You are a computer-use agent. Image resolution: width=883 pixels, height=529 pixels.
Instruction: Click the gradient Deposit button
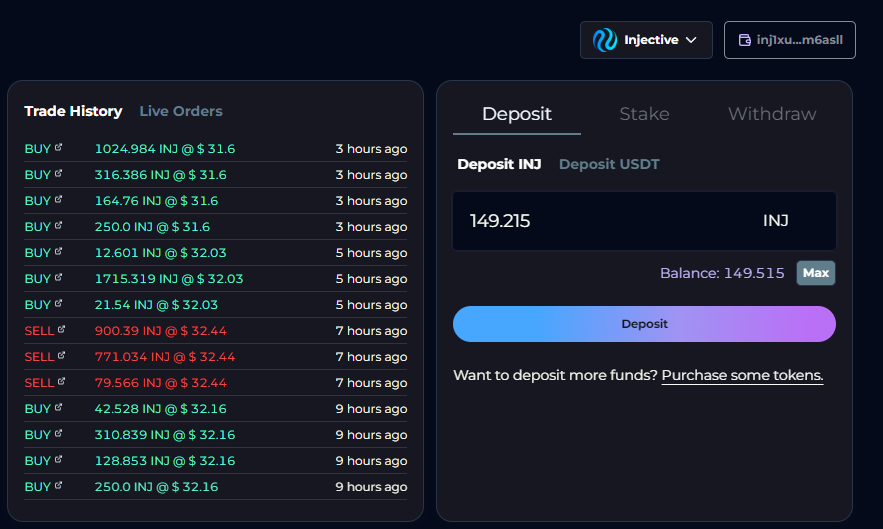(644, 324)
